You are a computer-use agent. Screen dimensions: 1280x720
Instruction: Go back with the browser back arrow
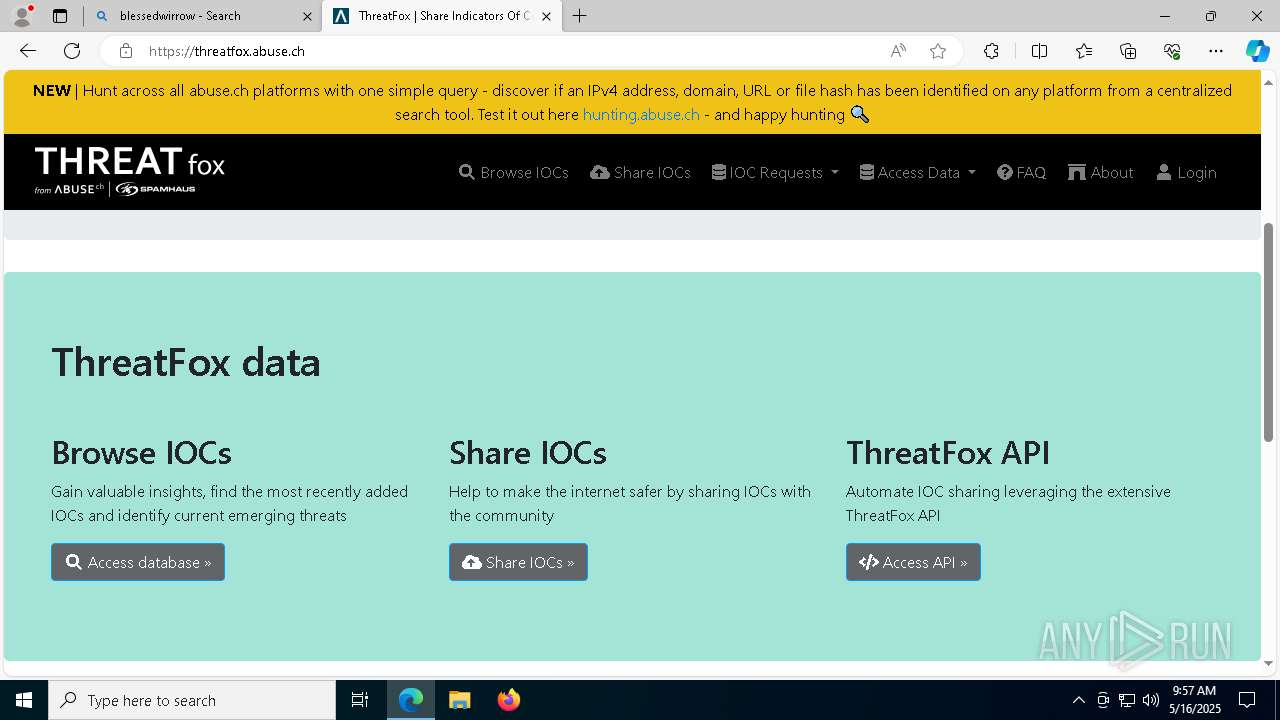coord(28,51)
